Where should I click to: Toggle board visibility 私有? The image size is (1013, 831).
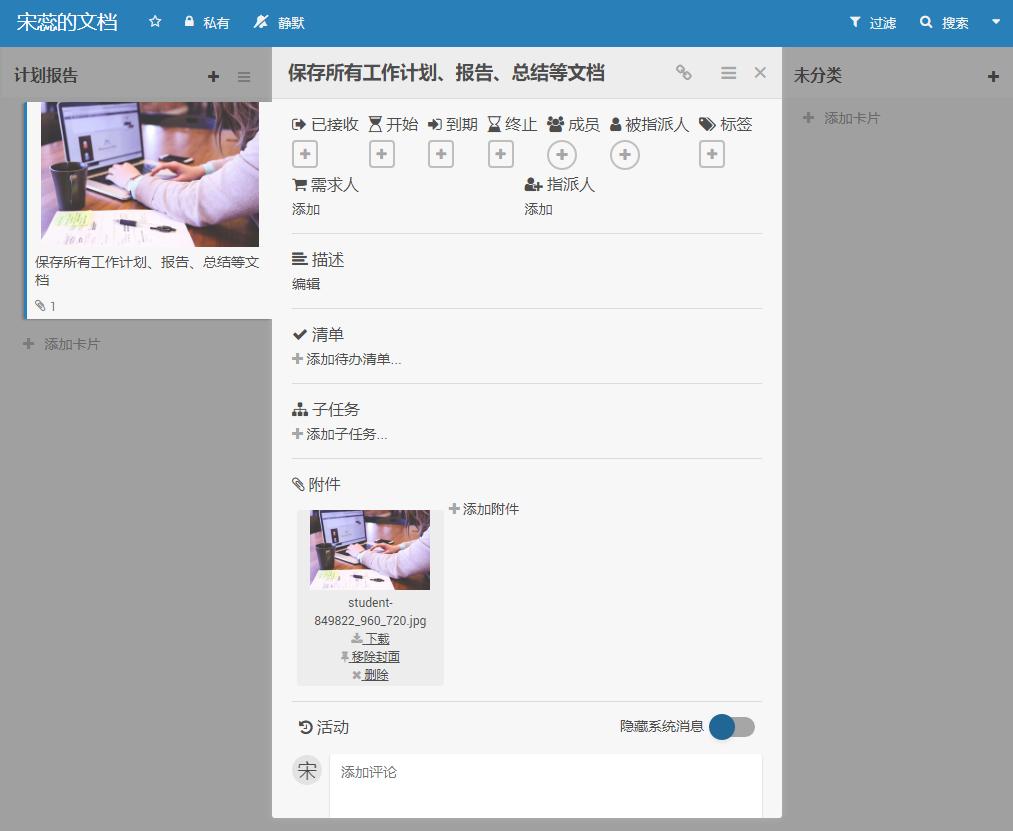(207, 22)
